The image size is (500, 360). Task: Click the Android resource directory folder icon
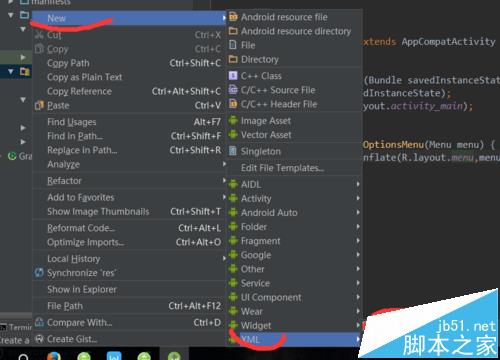click(233, 31)
